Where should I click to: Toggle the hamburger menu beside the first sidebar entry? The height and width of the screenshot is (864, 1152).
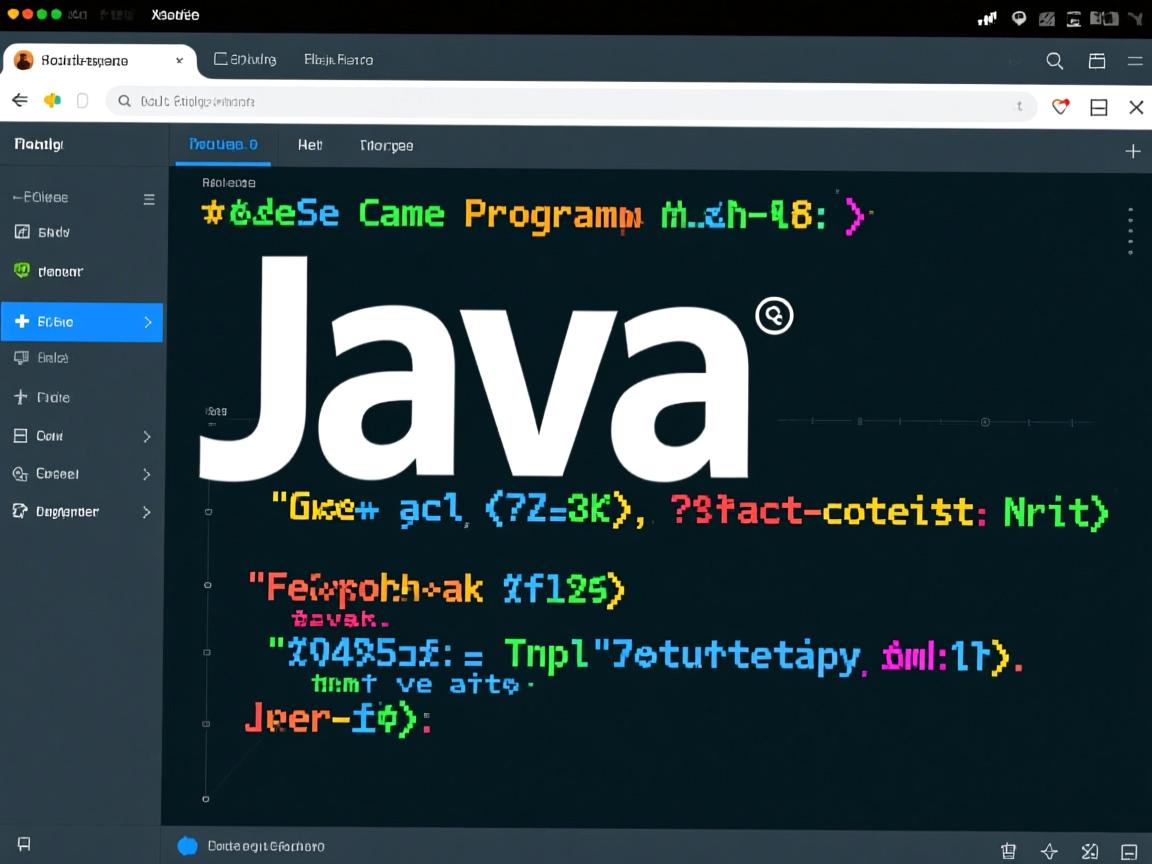pos(149,198)
